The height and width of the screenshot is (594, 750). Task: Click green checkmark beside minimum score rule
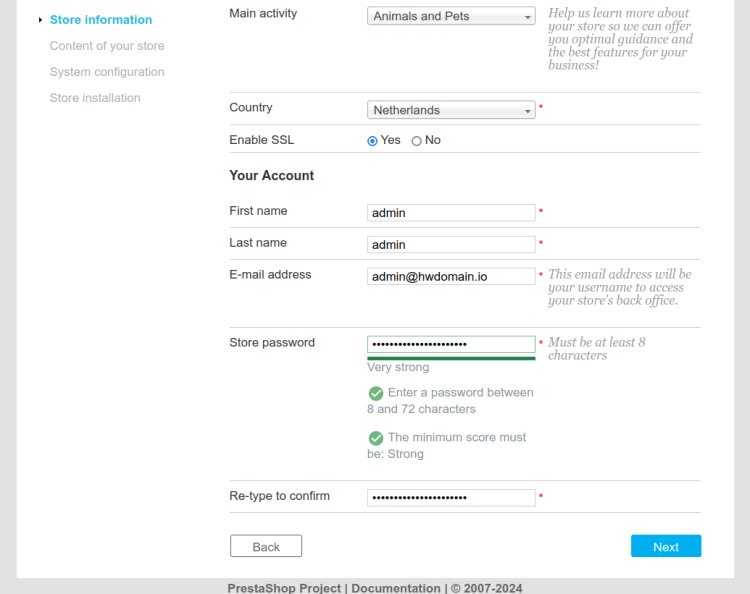pyautogui.click(x=376, y=438)
